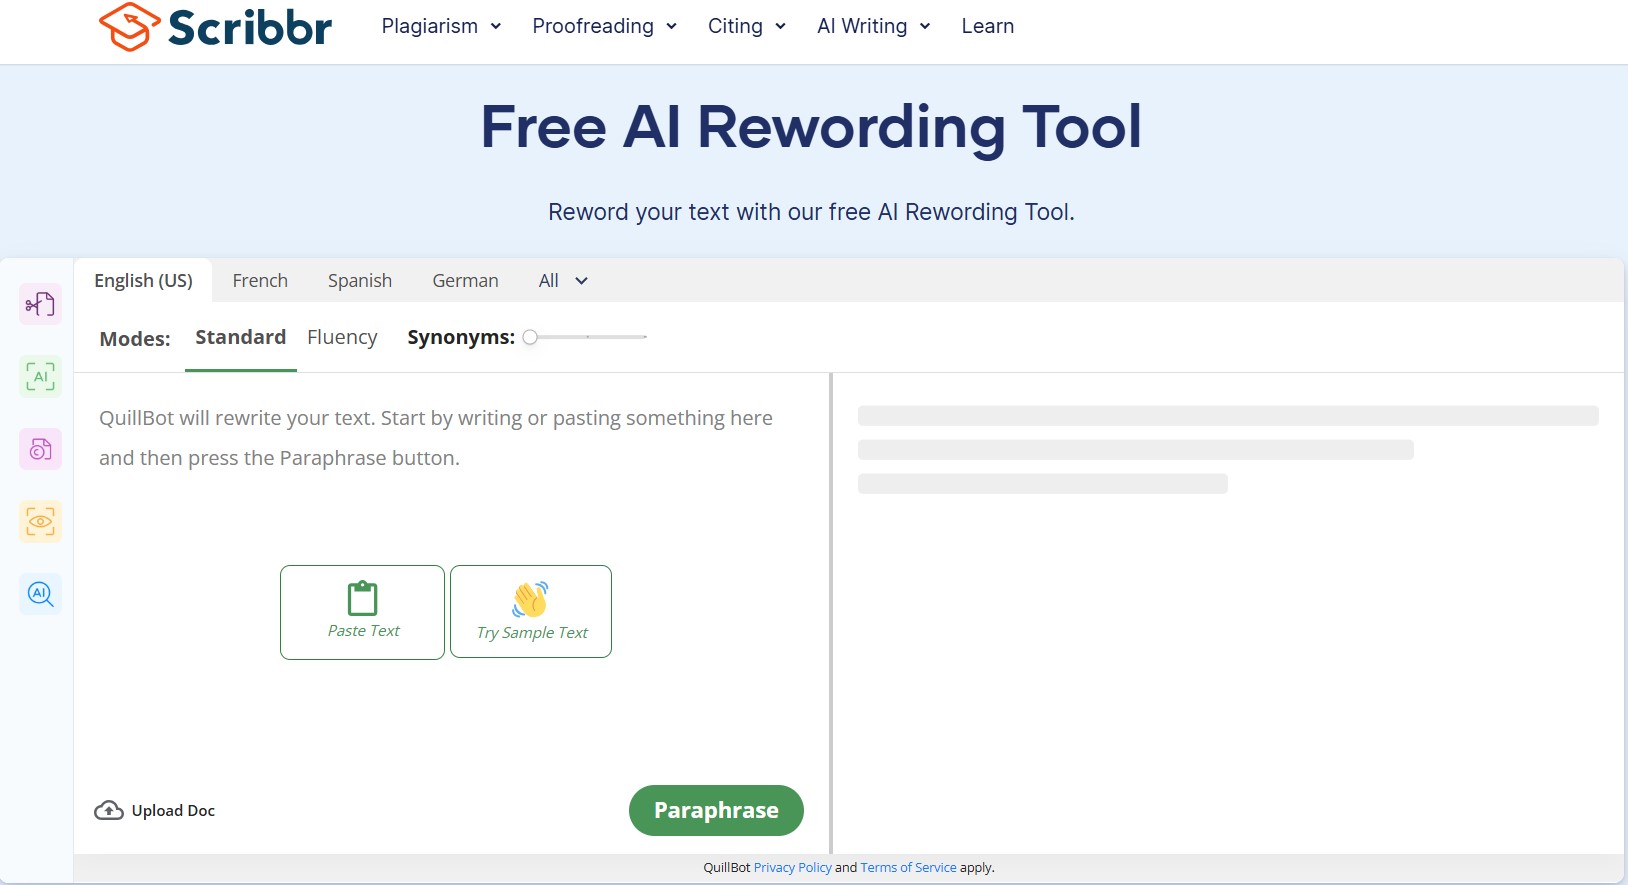1628x885 pixels.
Task: Select the Standard mode
Action: (241, 338)
